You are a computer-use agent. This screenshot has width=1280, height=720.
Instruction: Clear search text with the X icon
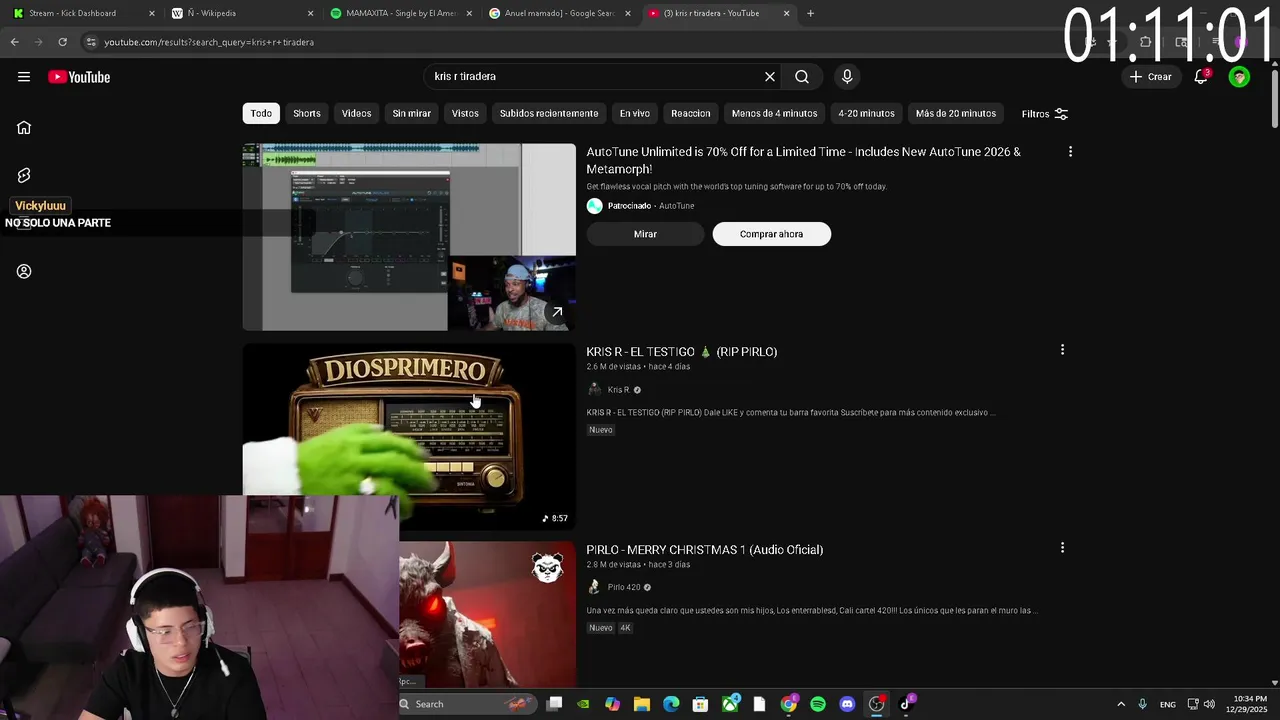[x=770, y=77]
